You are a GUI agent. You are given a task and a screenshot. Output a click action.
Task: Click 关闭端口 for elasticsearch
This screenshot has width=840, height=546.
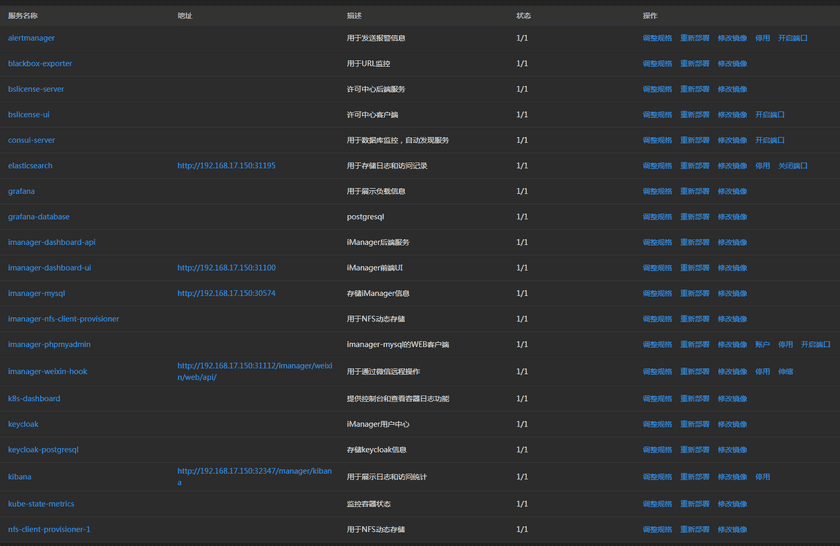[x=793, y=166]
